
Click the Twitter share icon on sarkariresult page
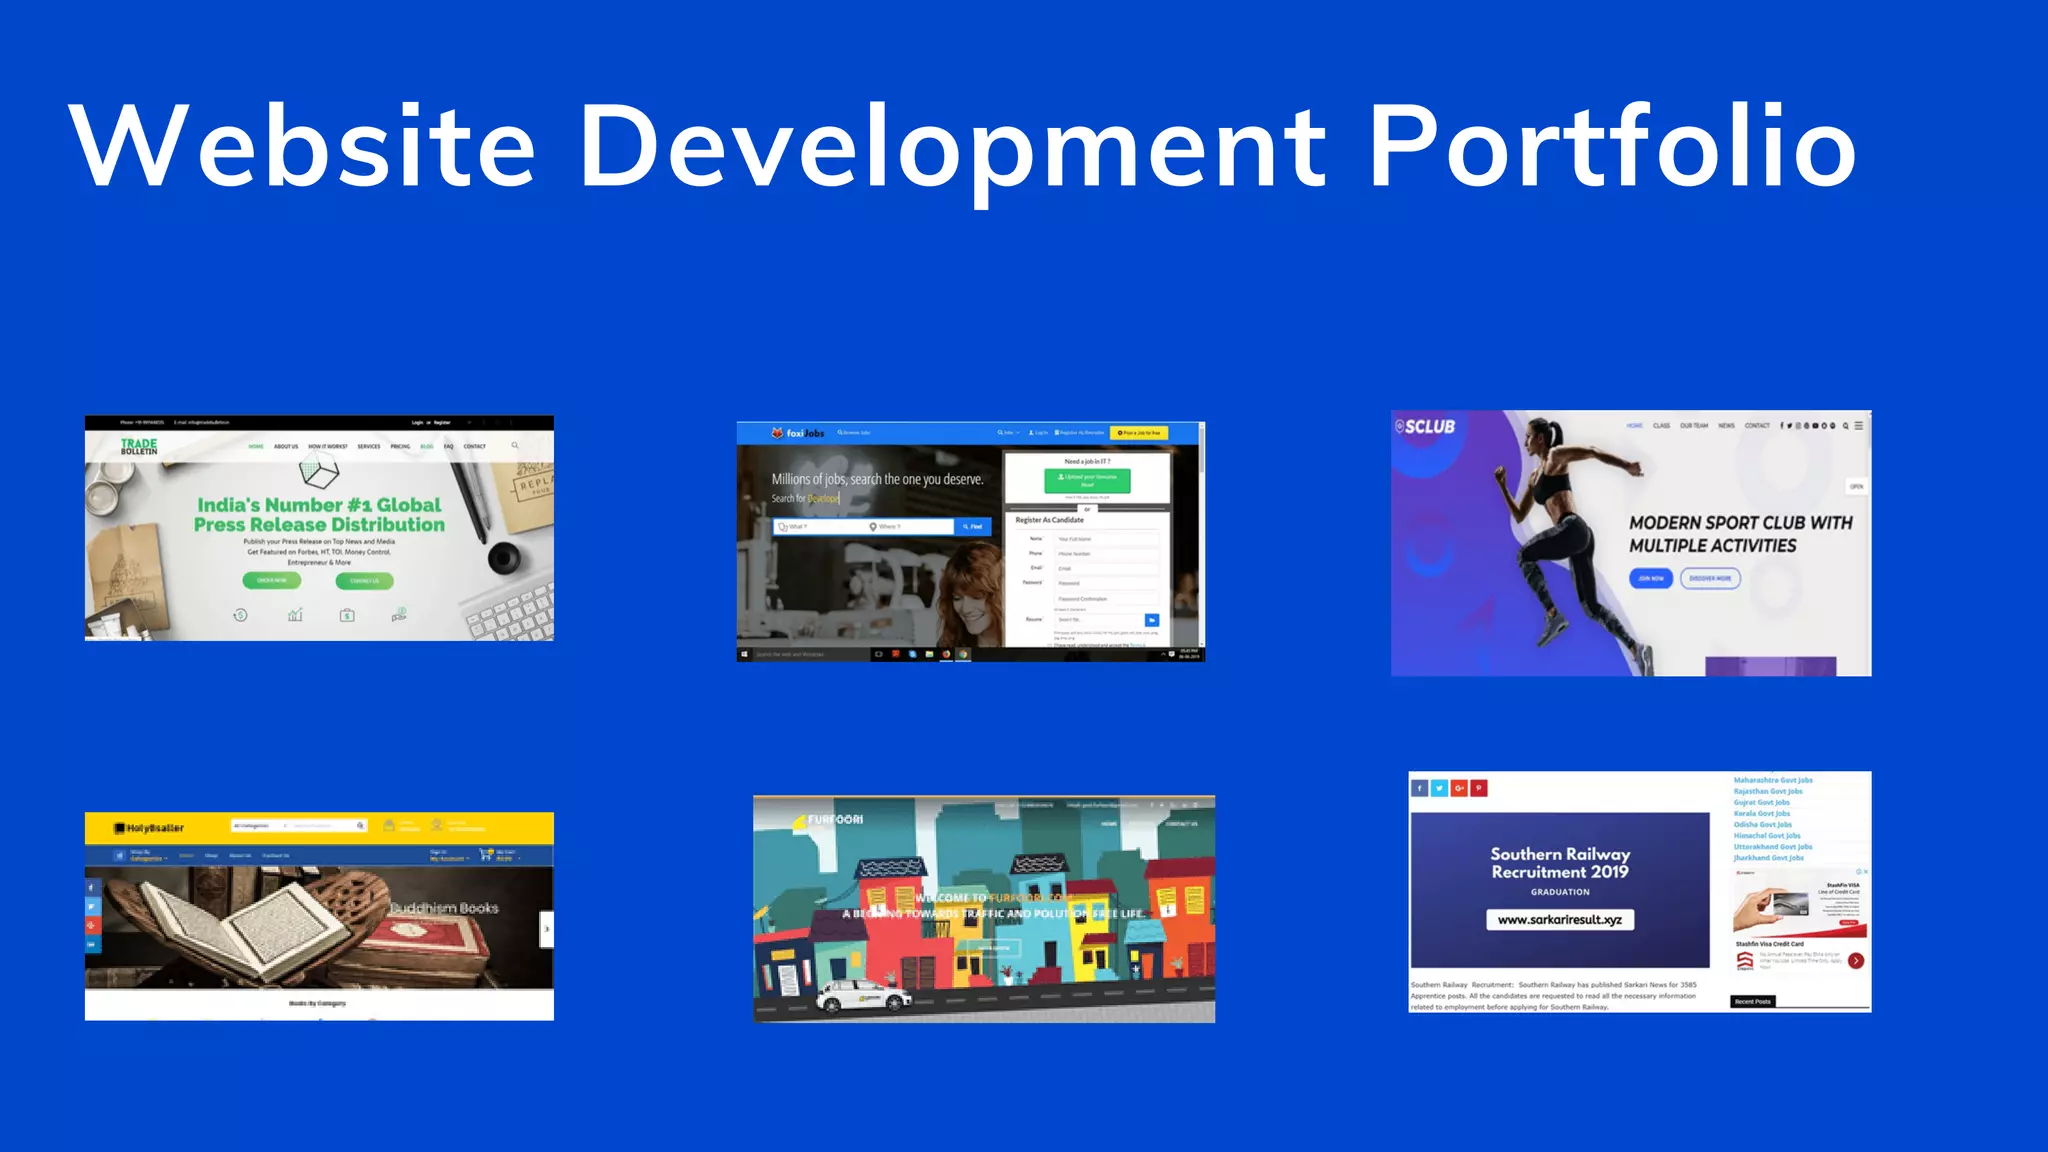(1439, 788)
